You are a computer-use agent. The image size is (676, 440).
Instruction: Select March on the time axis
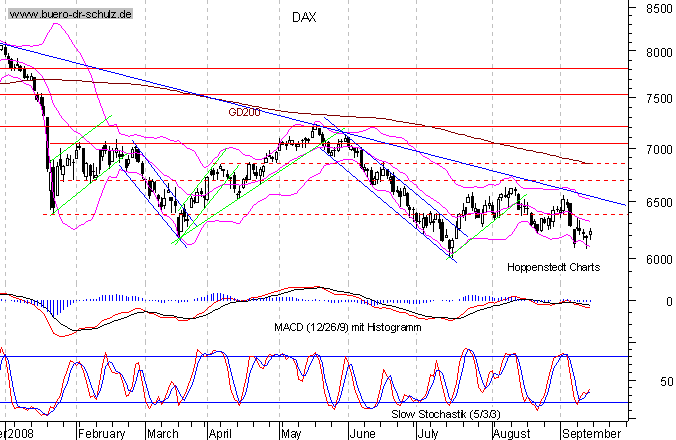[x=162, y=434]
